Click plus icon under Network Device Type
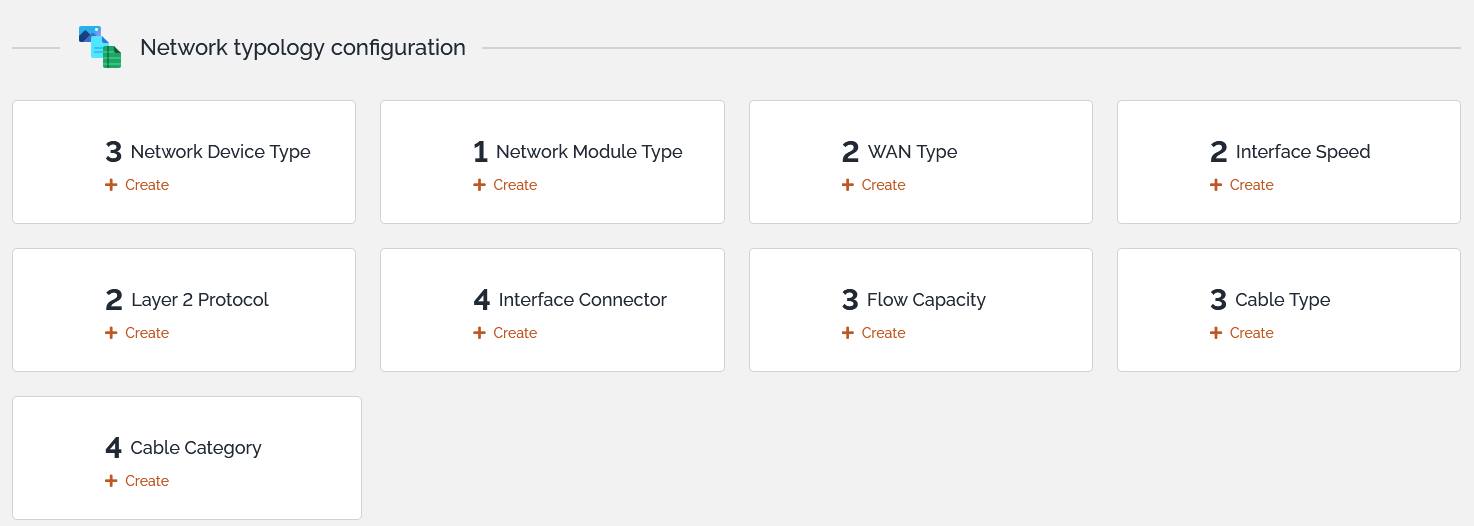The height and width of the screenshot is (526, 1474). coord(111,185)
